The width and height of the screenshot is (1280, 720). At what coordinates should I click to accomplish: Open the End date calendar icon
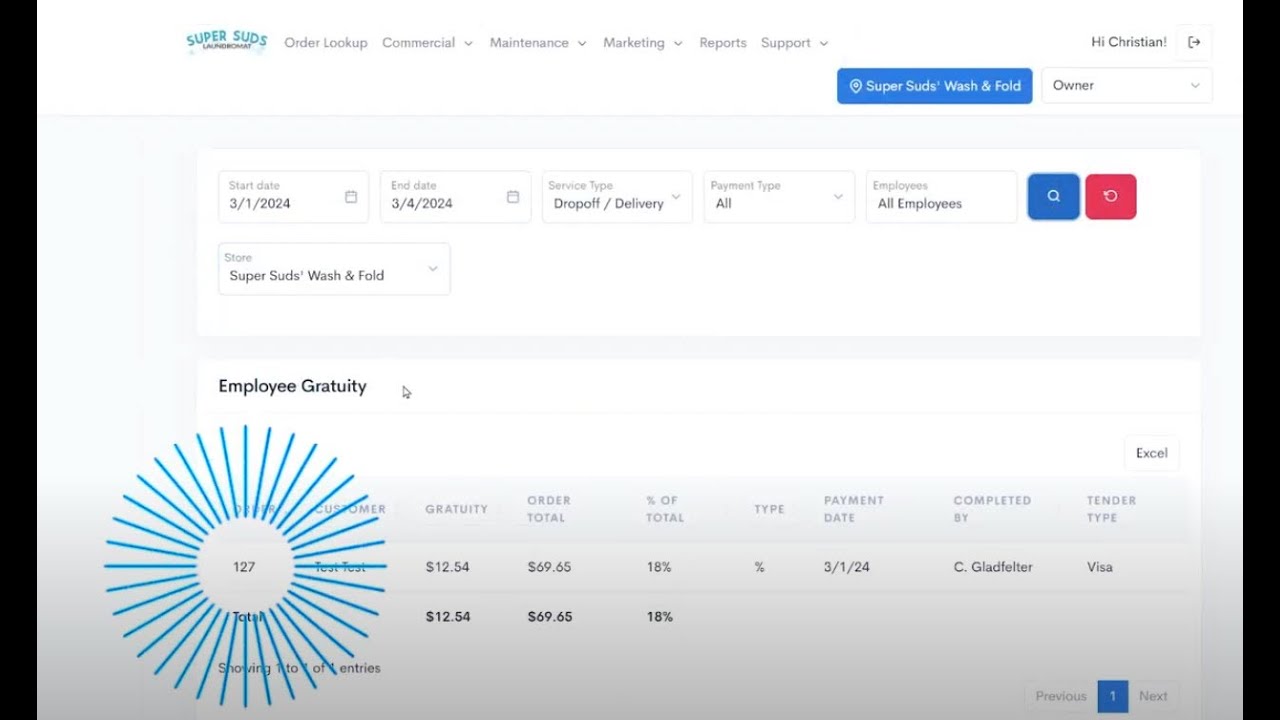pos(513,197)
